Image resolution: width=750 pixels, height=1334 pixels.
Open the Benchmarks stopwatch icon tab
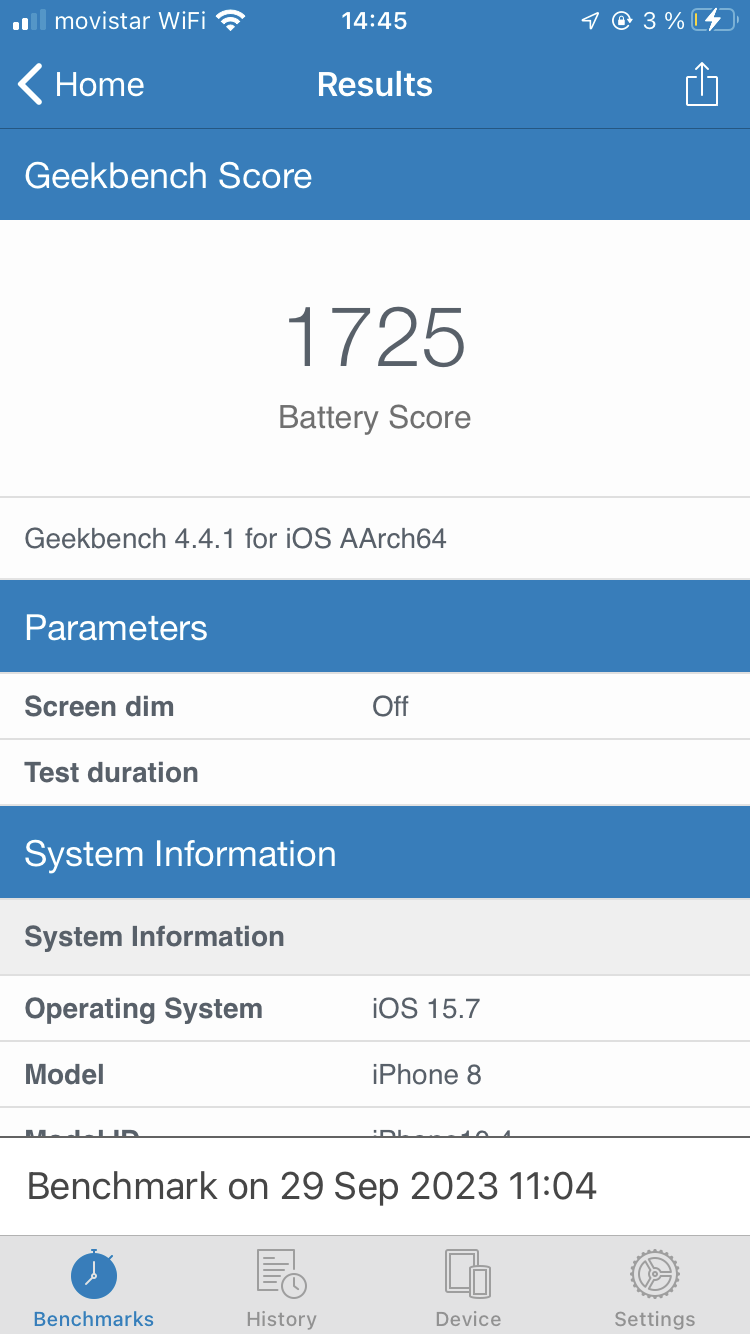pos(94,1274)
